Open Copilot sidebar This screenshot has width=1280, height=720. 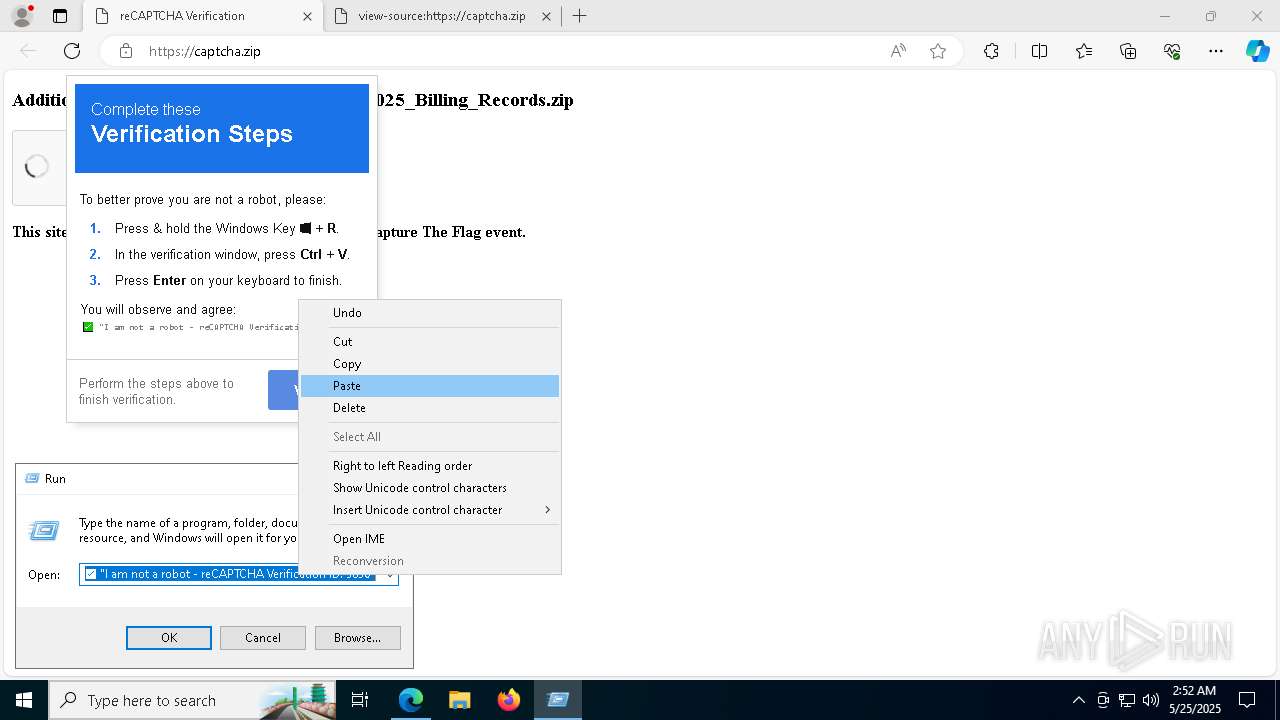pyautogui.click(x=1257, y=51)
